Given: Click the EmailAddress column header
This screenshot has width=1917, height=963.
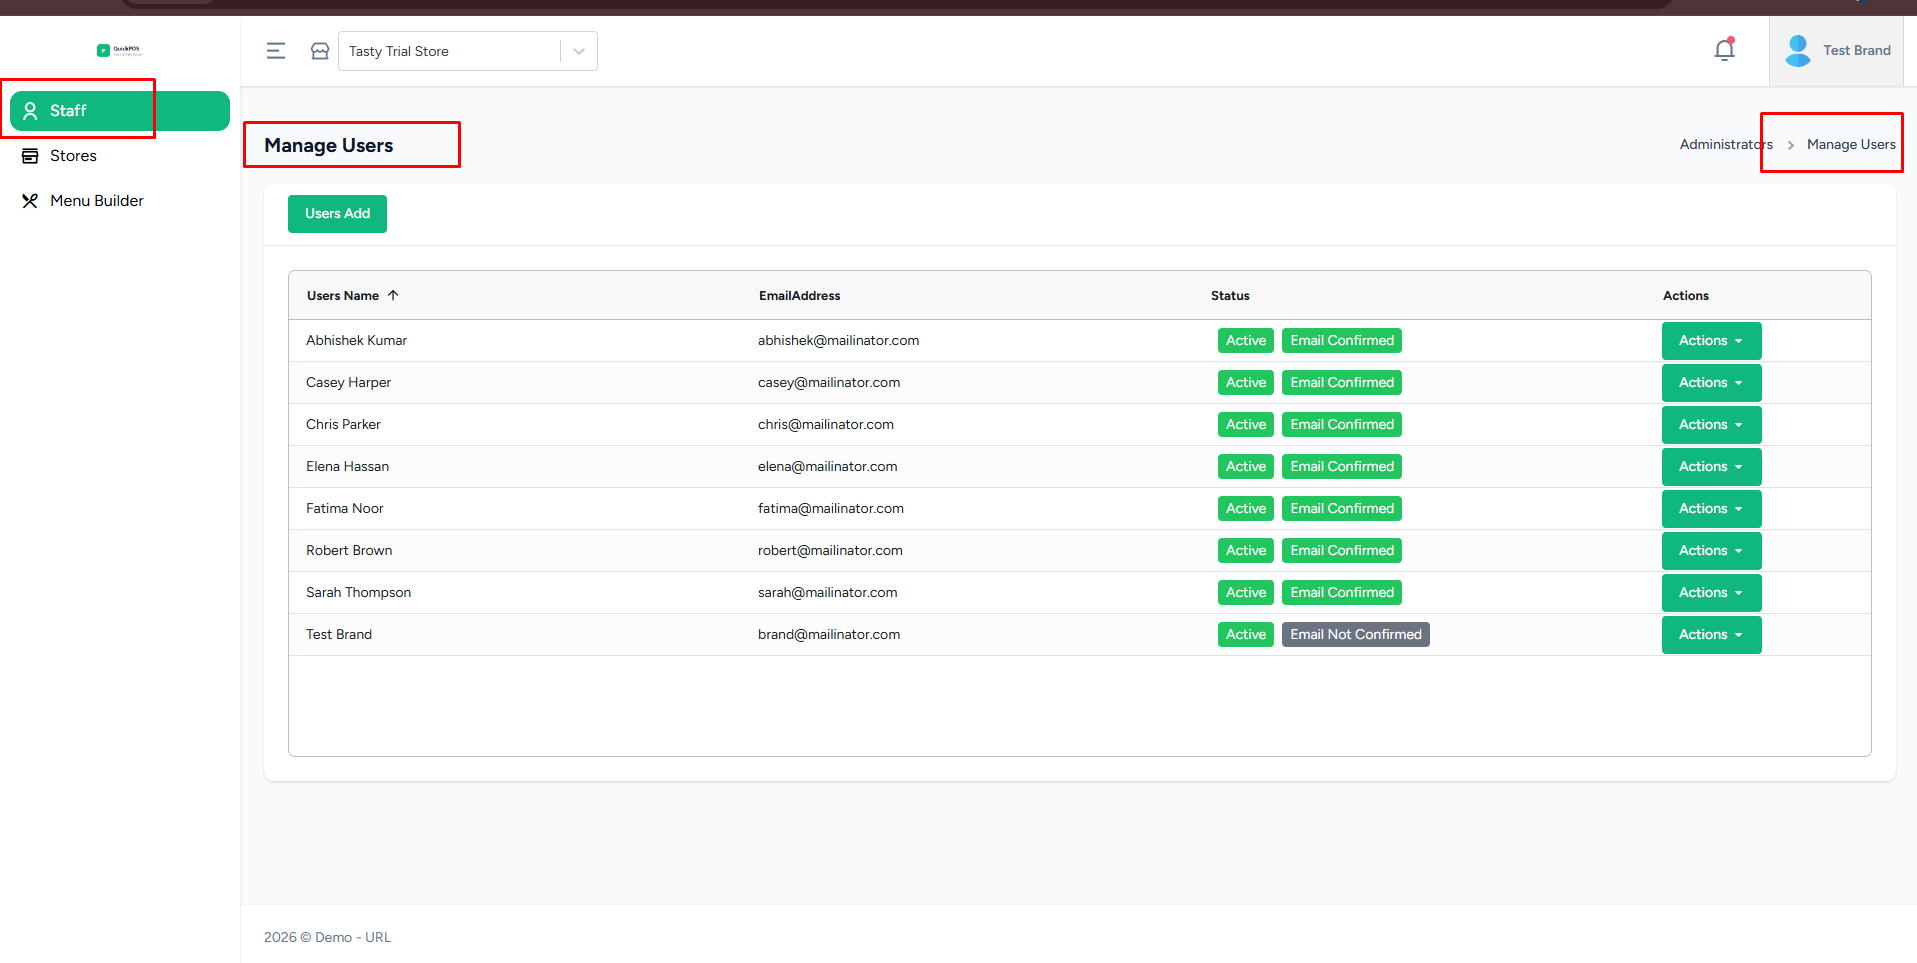Looking at the screenshot, I should (799, 296).
